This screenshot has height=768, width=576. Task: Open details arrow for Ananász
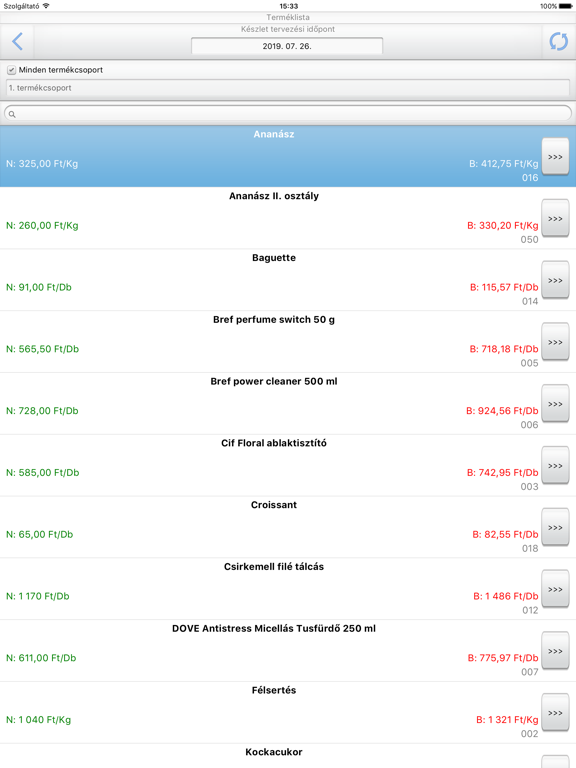pyautogui.click(x=555, y=157)
